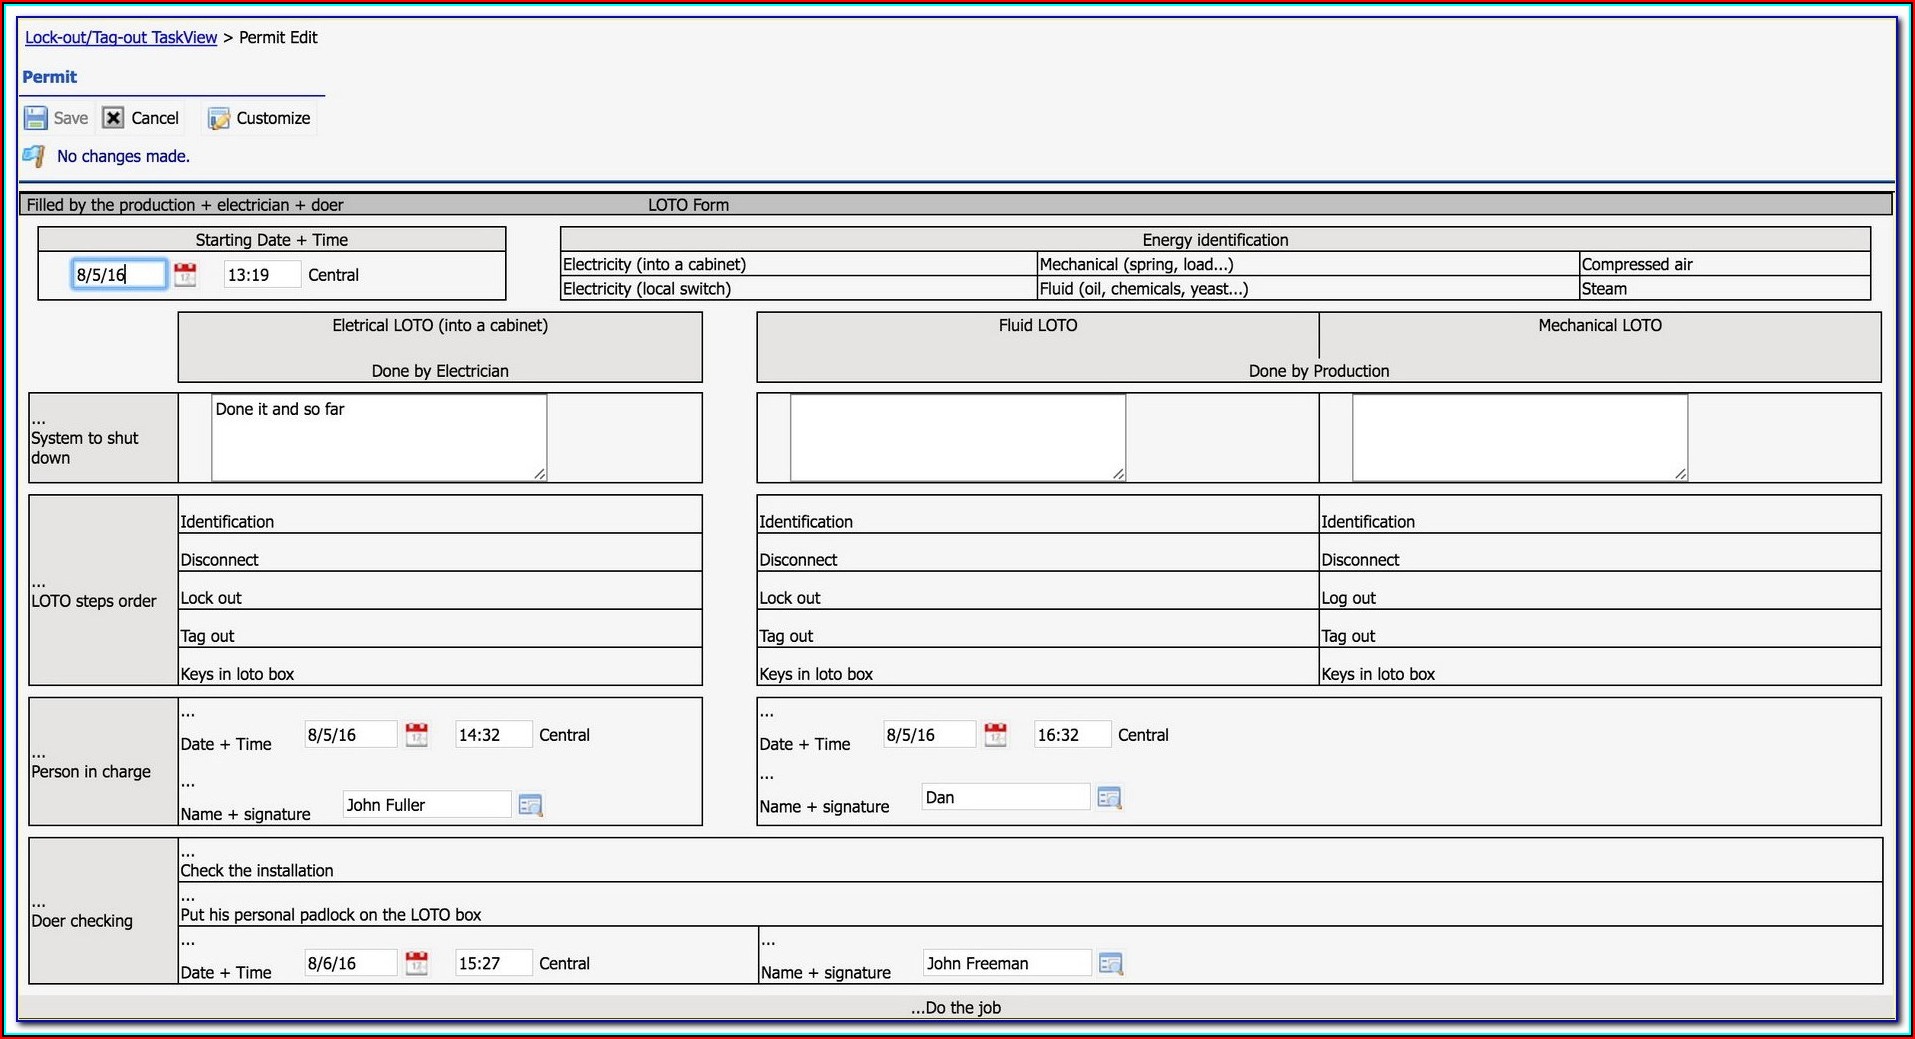This screenshot has width=1915, height=1039.
Task: Open name lookup beside John Freeman
Action: (1110, 963)
